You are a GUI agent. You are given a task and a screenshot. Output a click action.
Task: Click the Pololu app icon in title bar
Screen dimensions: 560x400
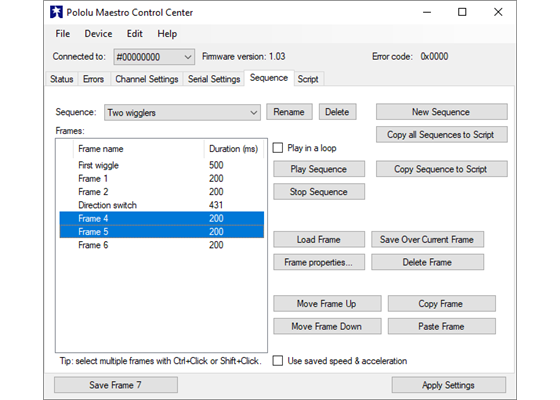point(56,12)
